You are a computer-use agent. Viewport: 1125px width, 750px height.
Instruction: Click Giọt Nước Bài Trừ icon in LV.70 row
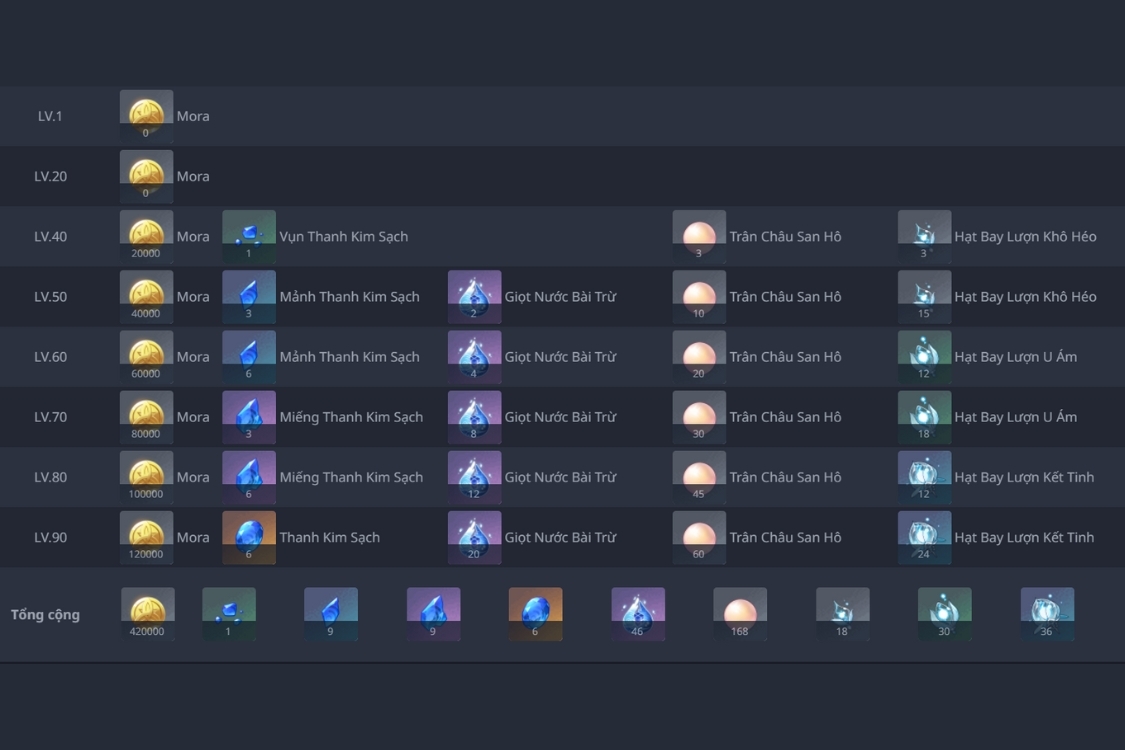pos(474,417)
